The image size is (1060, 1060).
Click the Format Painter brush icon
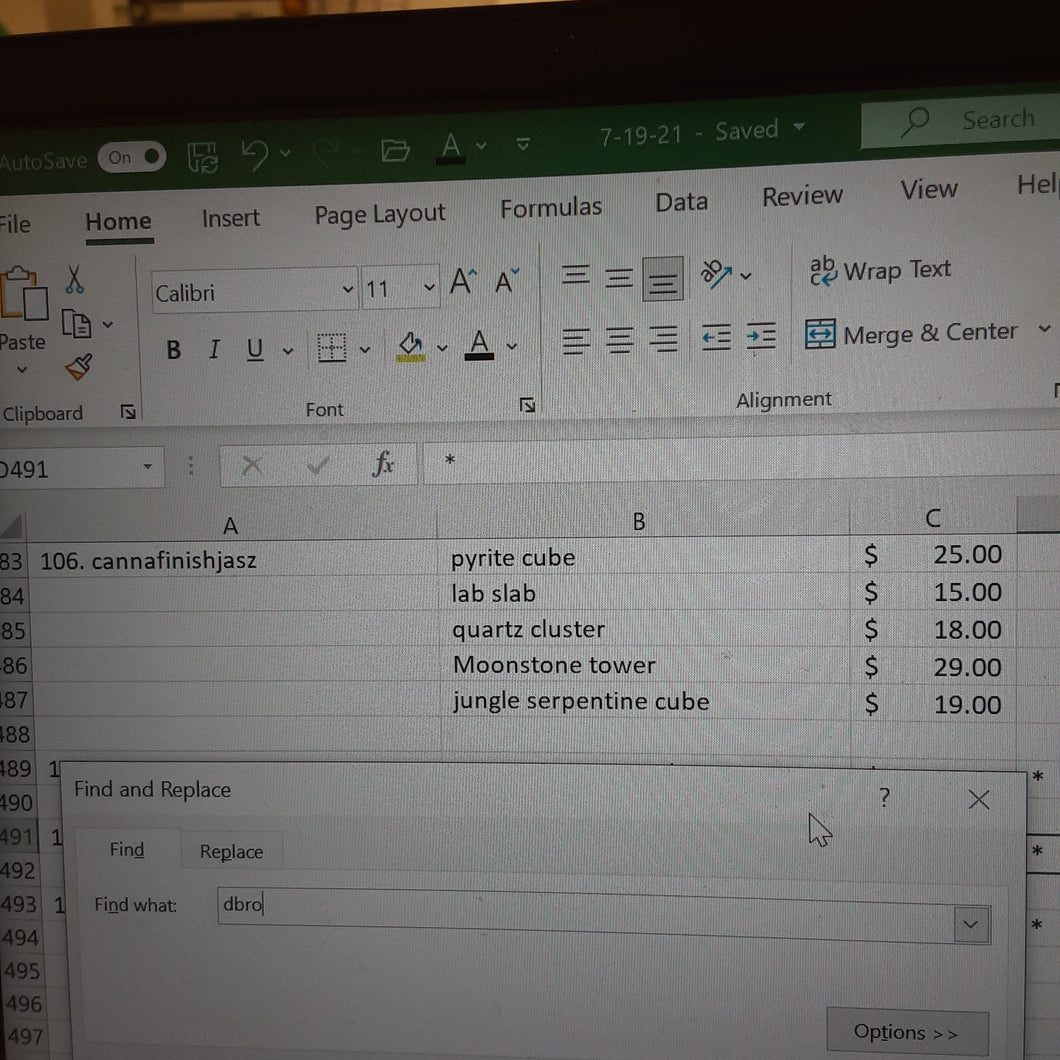(x=79, y=367)
